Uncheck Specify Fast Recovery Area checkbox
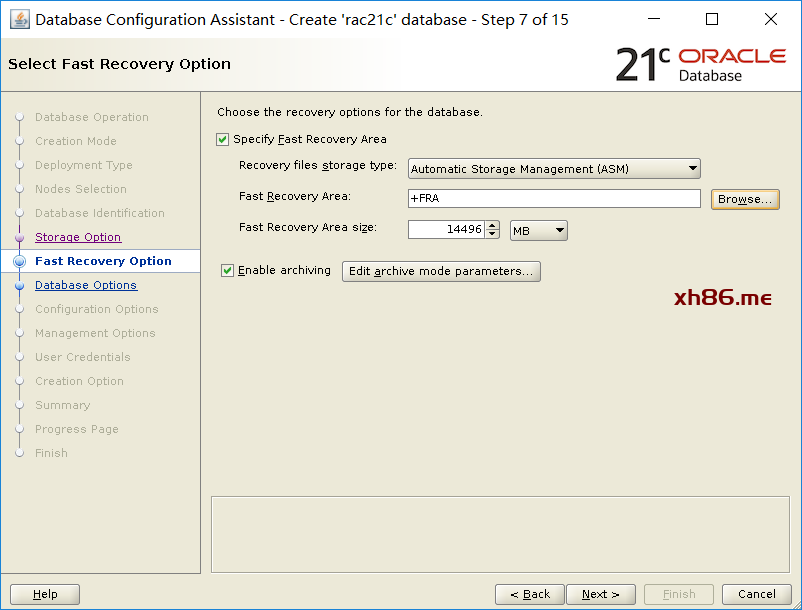Image resolution: width=802 pixels, height=610 pixels. [223, 140]
